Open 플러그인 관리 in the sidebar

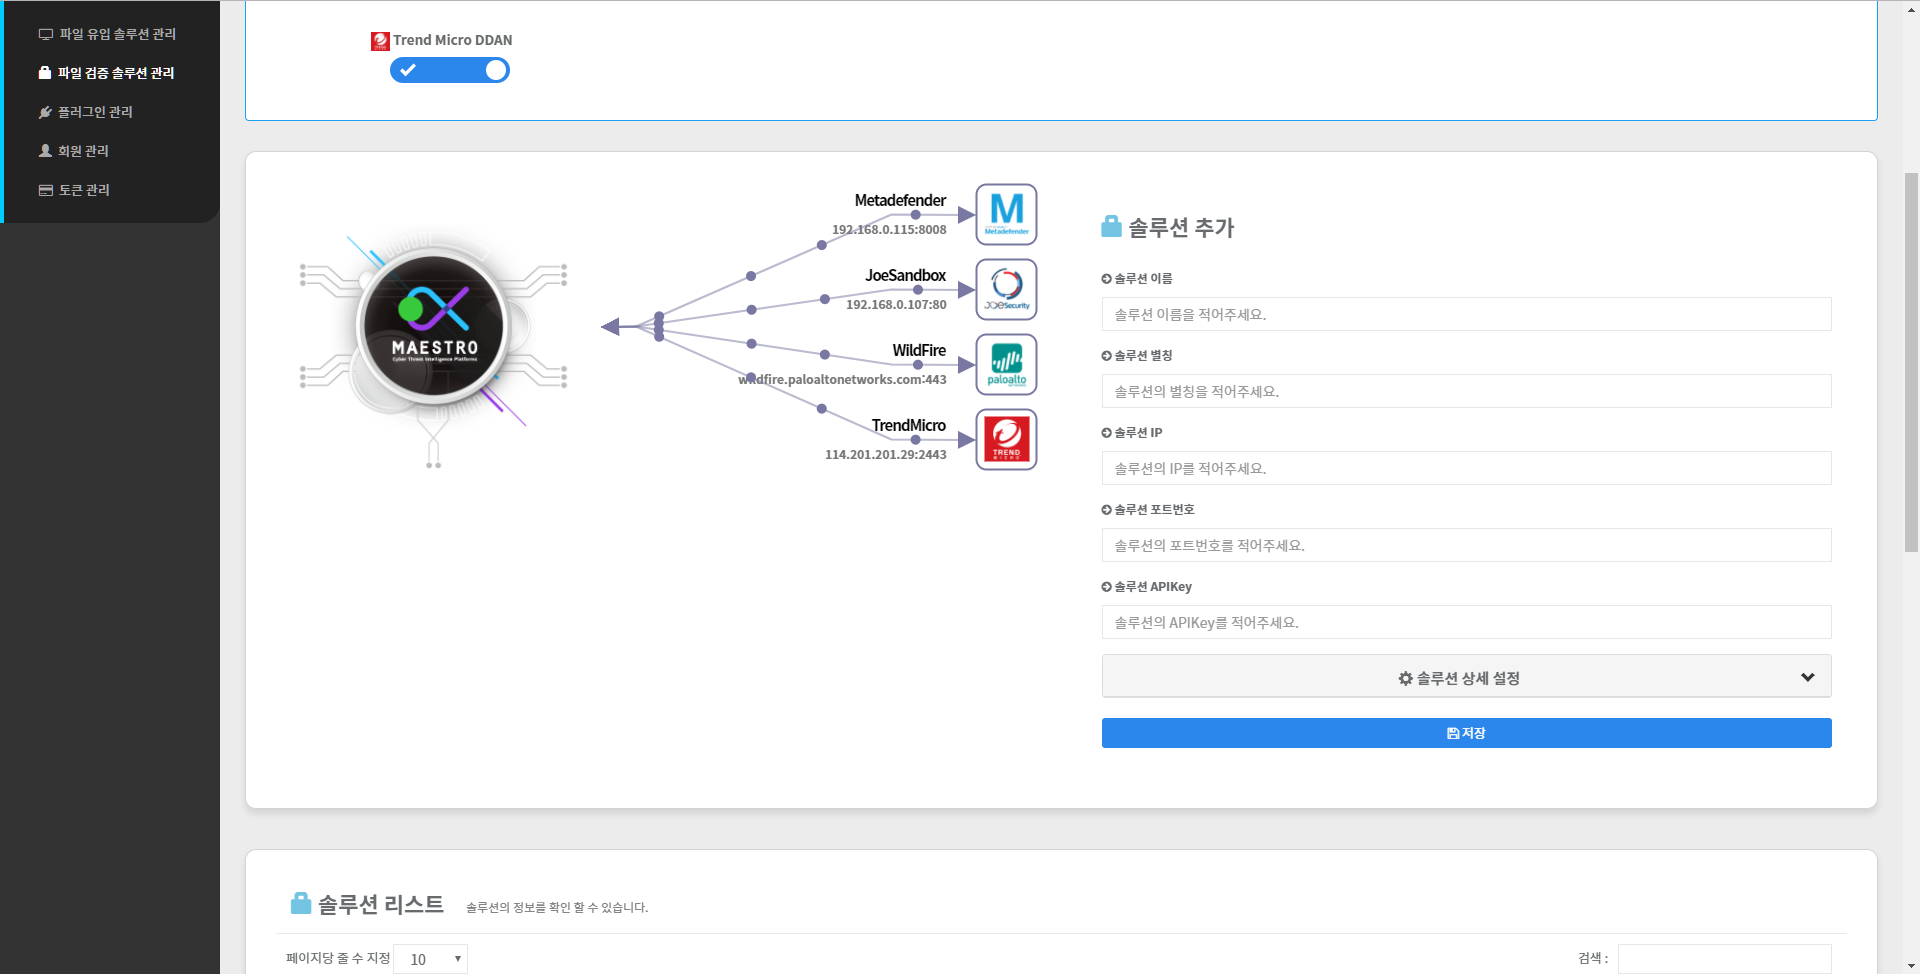tap(95, 112)
